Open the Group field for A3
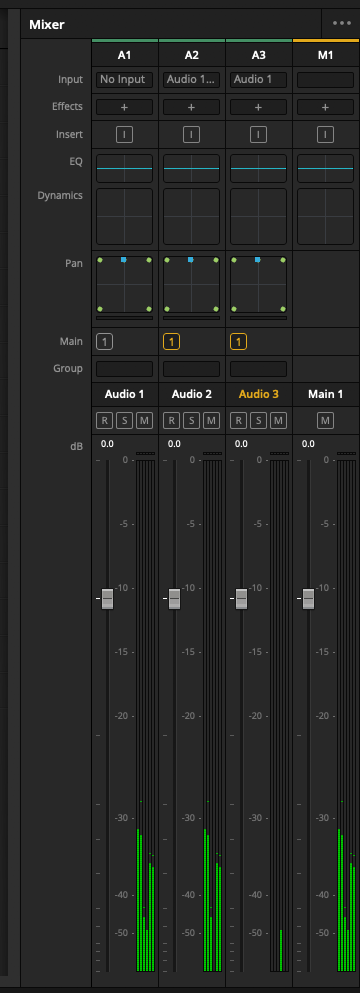The width and height of the screenshot is (360, 993). point(259,369)
